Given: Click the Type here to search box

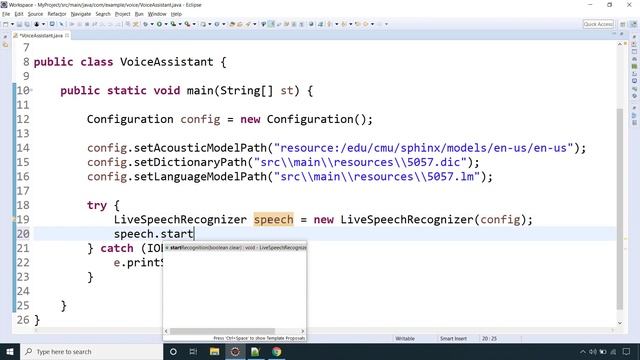Looking at the screenshot, I should pyautogui.click(x=91, y=351).
